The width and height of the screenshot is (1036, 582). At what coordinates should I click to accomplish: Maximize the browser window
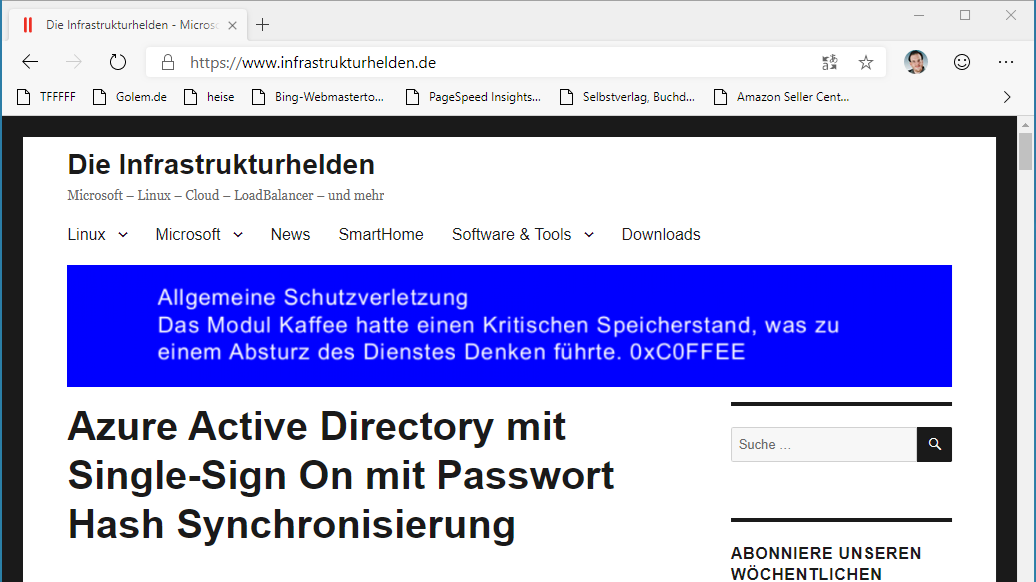[x=965, y=15]
